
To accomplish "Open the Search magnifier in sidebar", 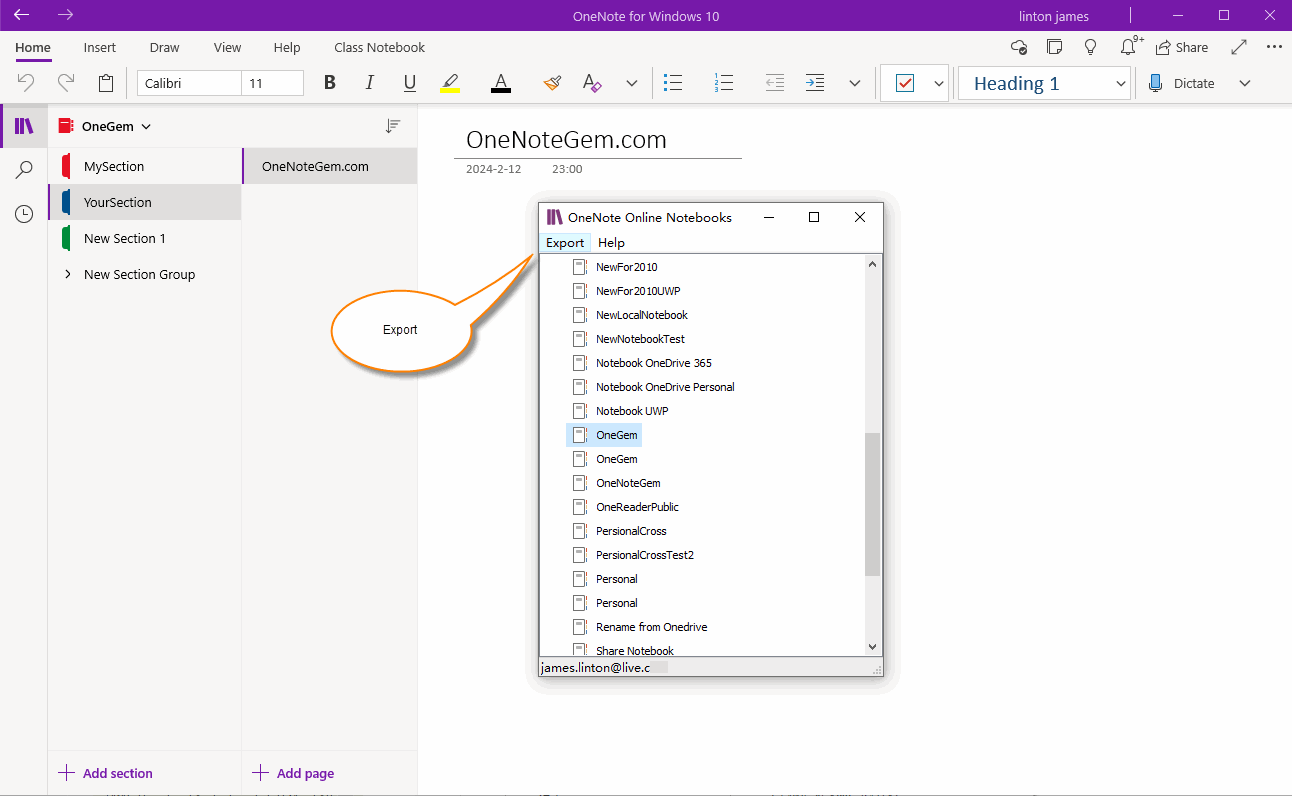I will (24, 170).
